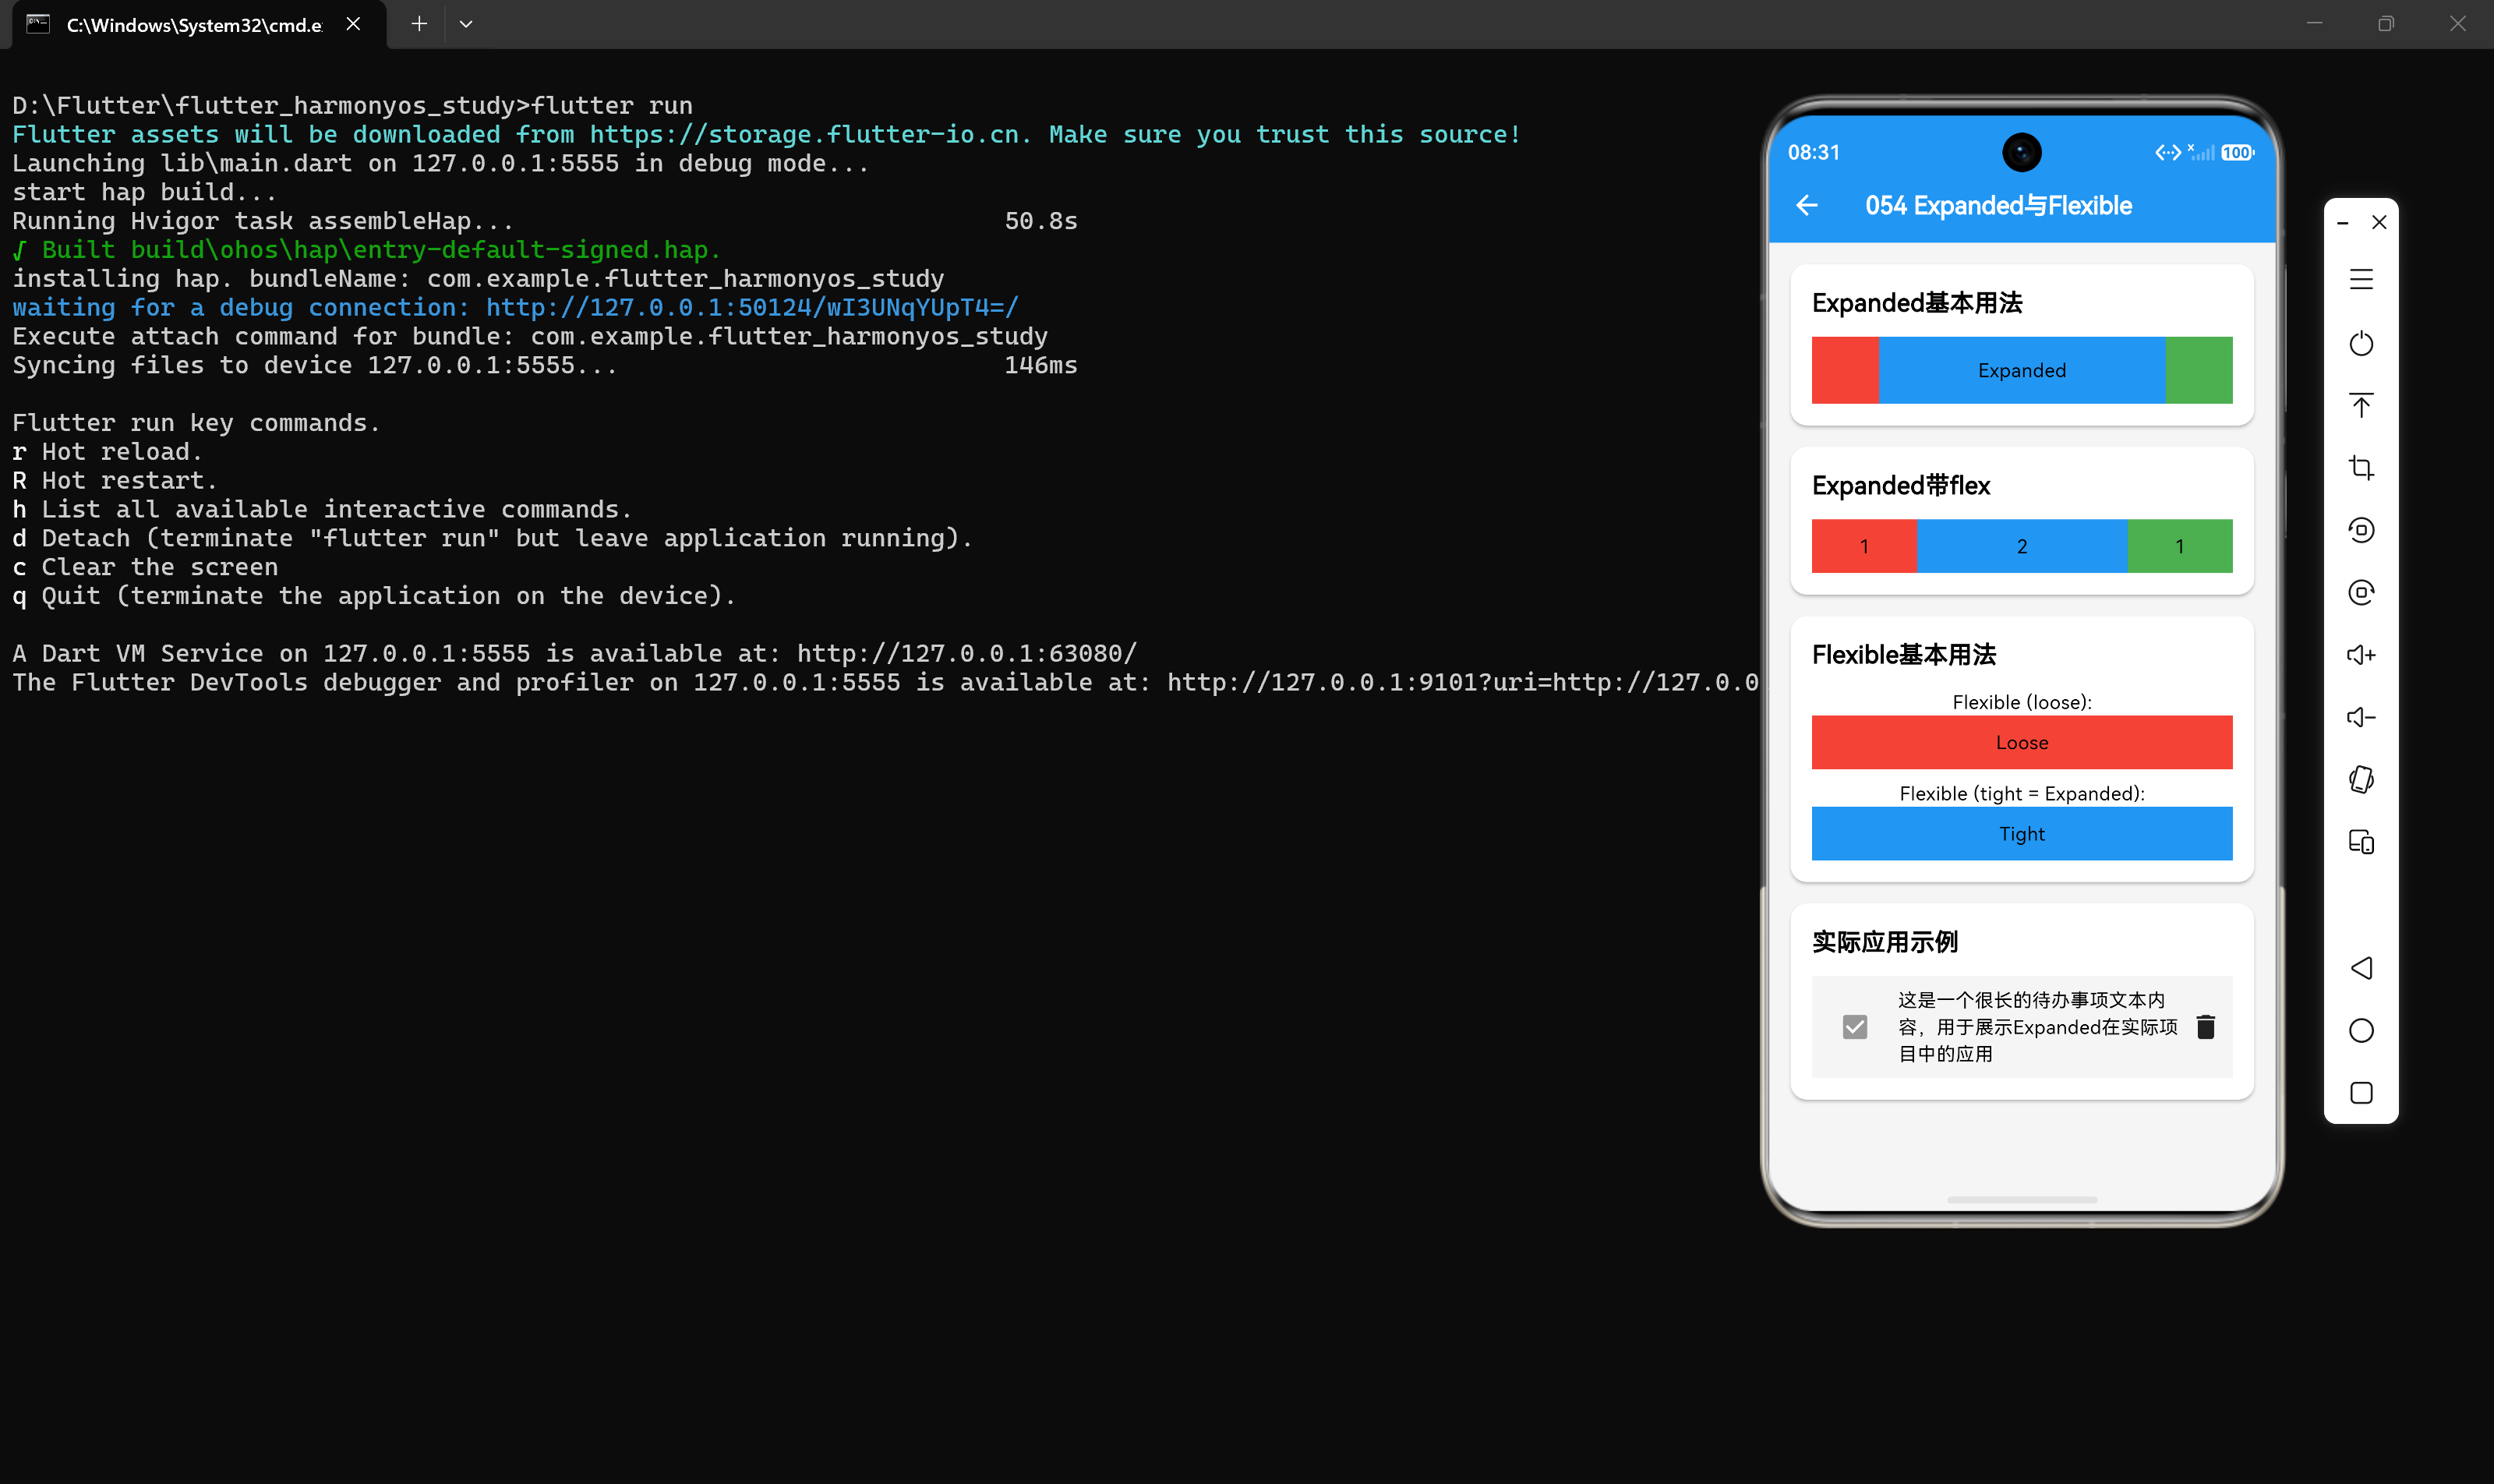2494x1484 pixels.
Task: Tap the Flexible (tight = Expanded): label
Action: [x=2022, y=793]
